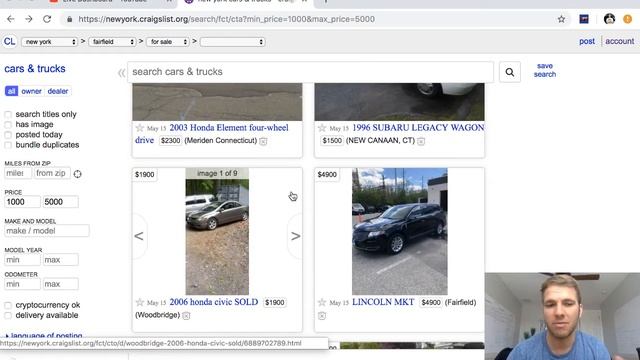Open the 2006 honda civic SOLD listing
Viewport: 640px width, 360px height.
214,302
